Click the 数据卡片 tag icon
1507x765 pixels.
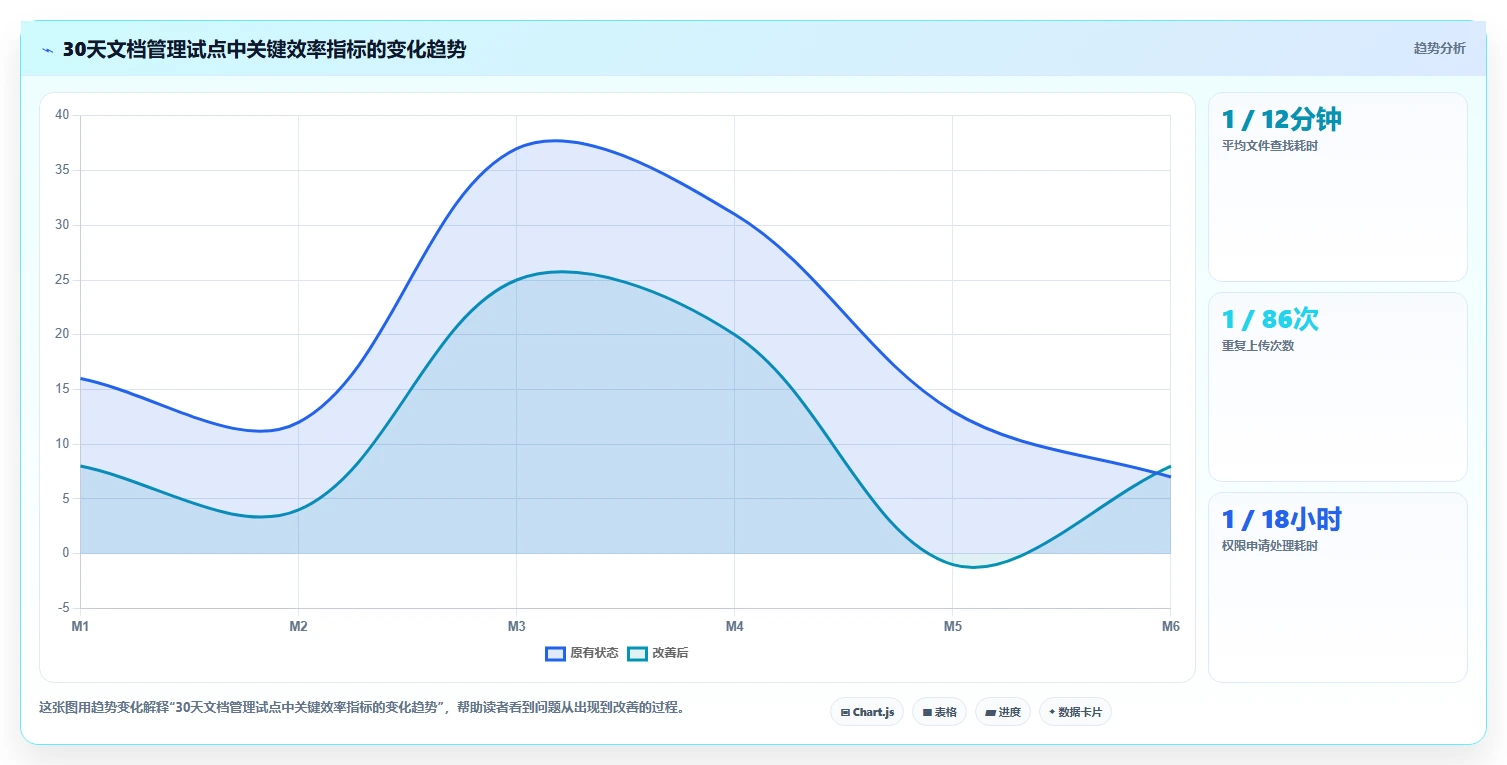click(x=1052, y=713)
